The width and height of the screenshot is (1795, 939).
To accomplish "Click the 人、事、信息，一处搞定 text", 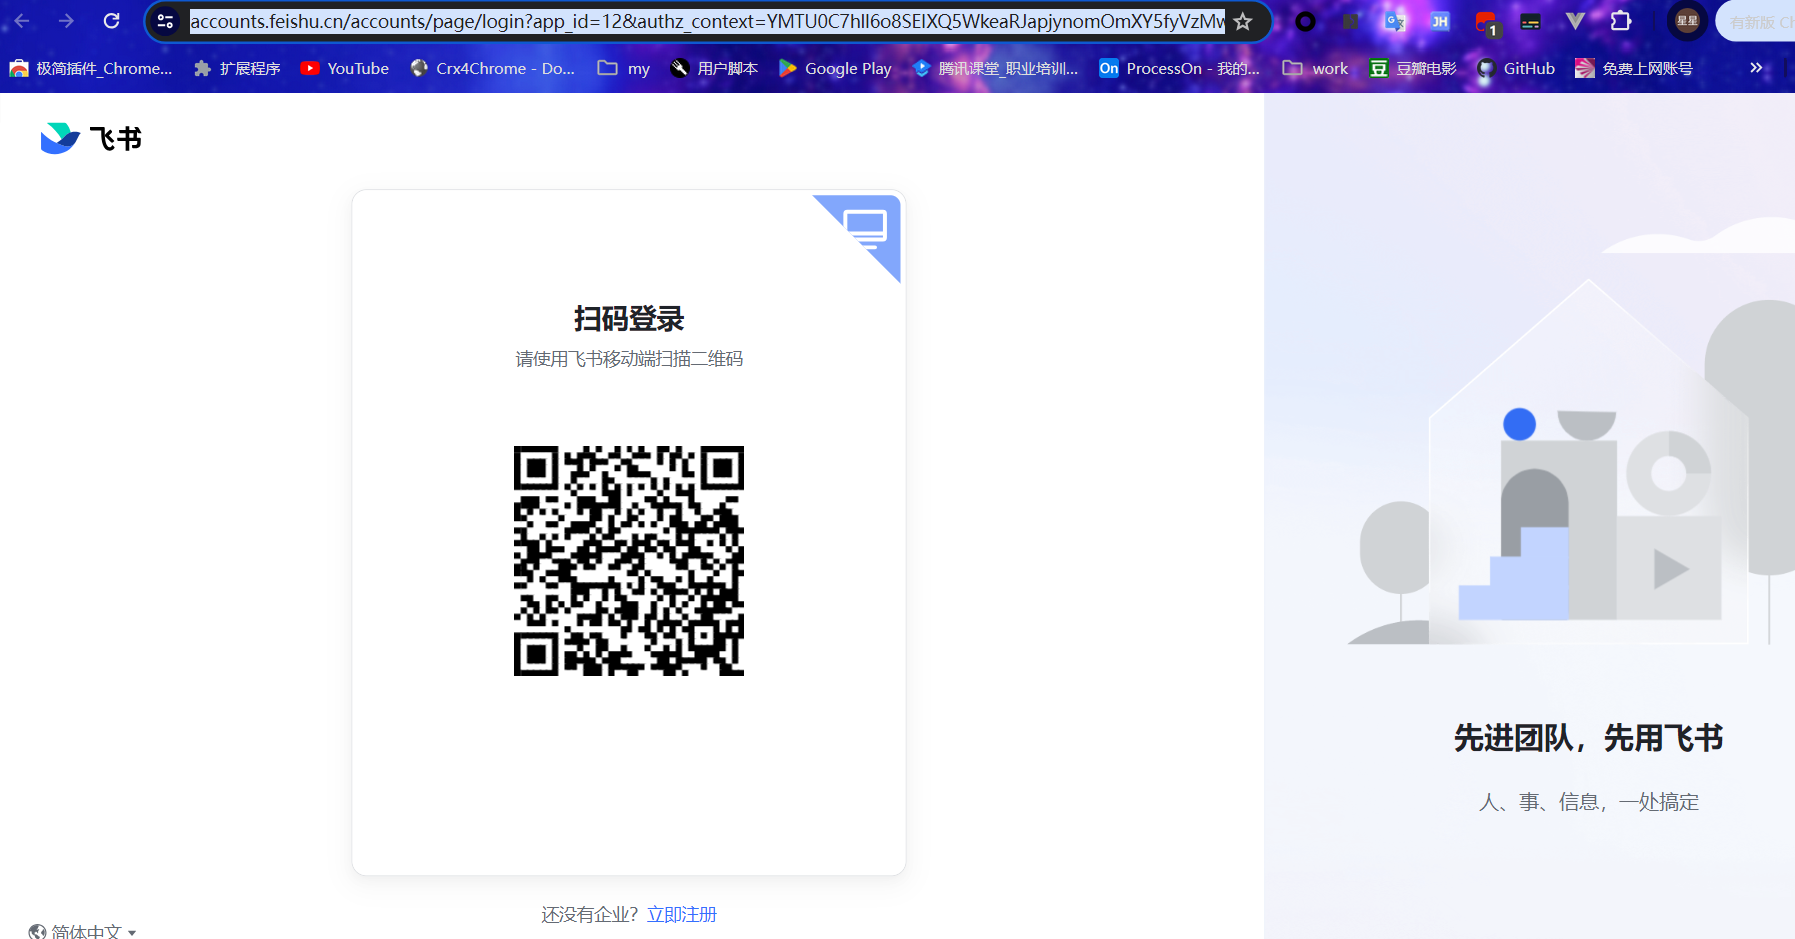I will click(1588, 802).
